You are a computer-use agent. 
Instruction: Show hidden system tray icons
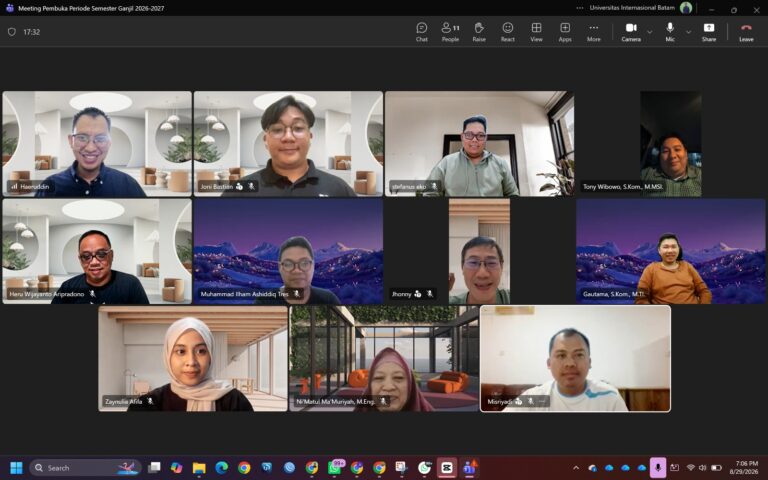click(576, 468)
